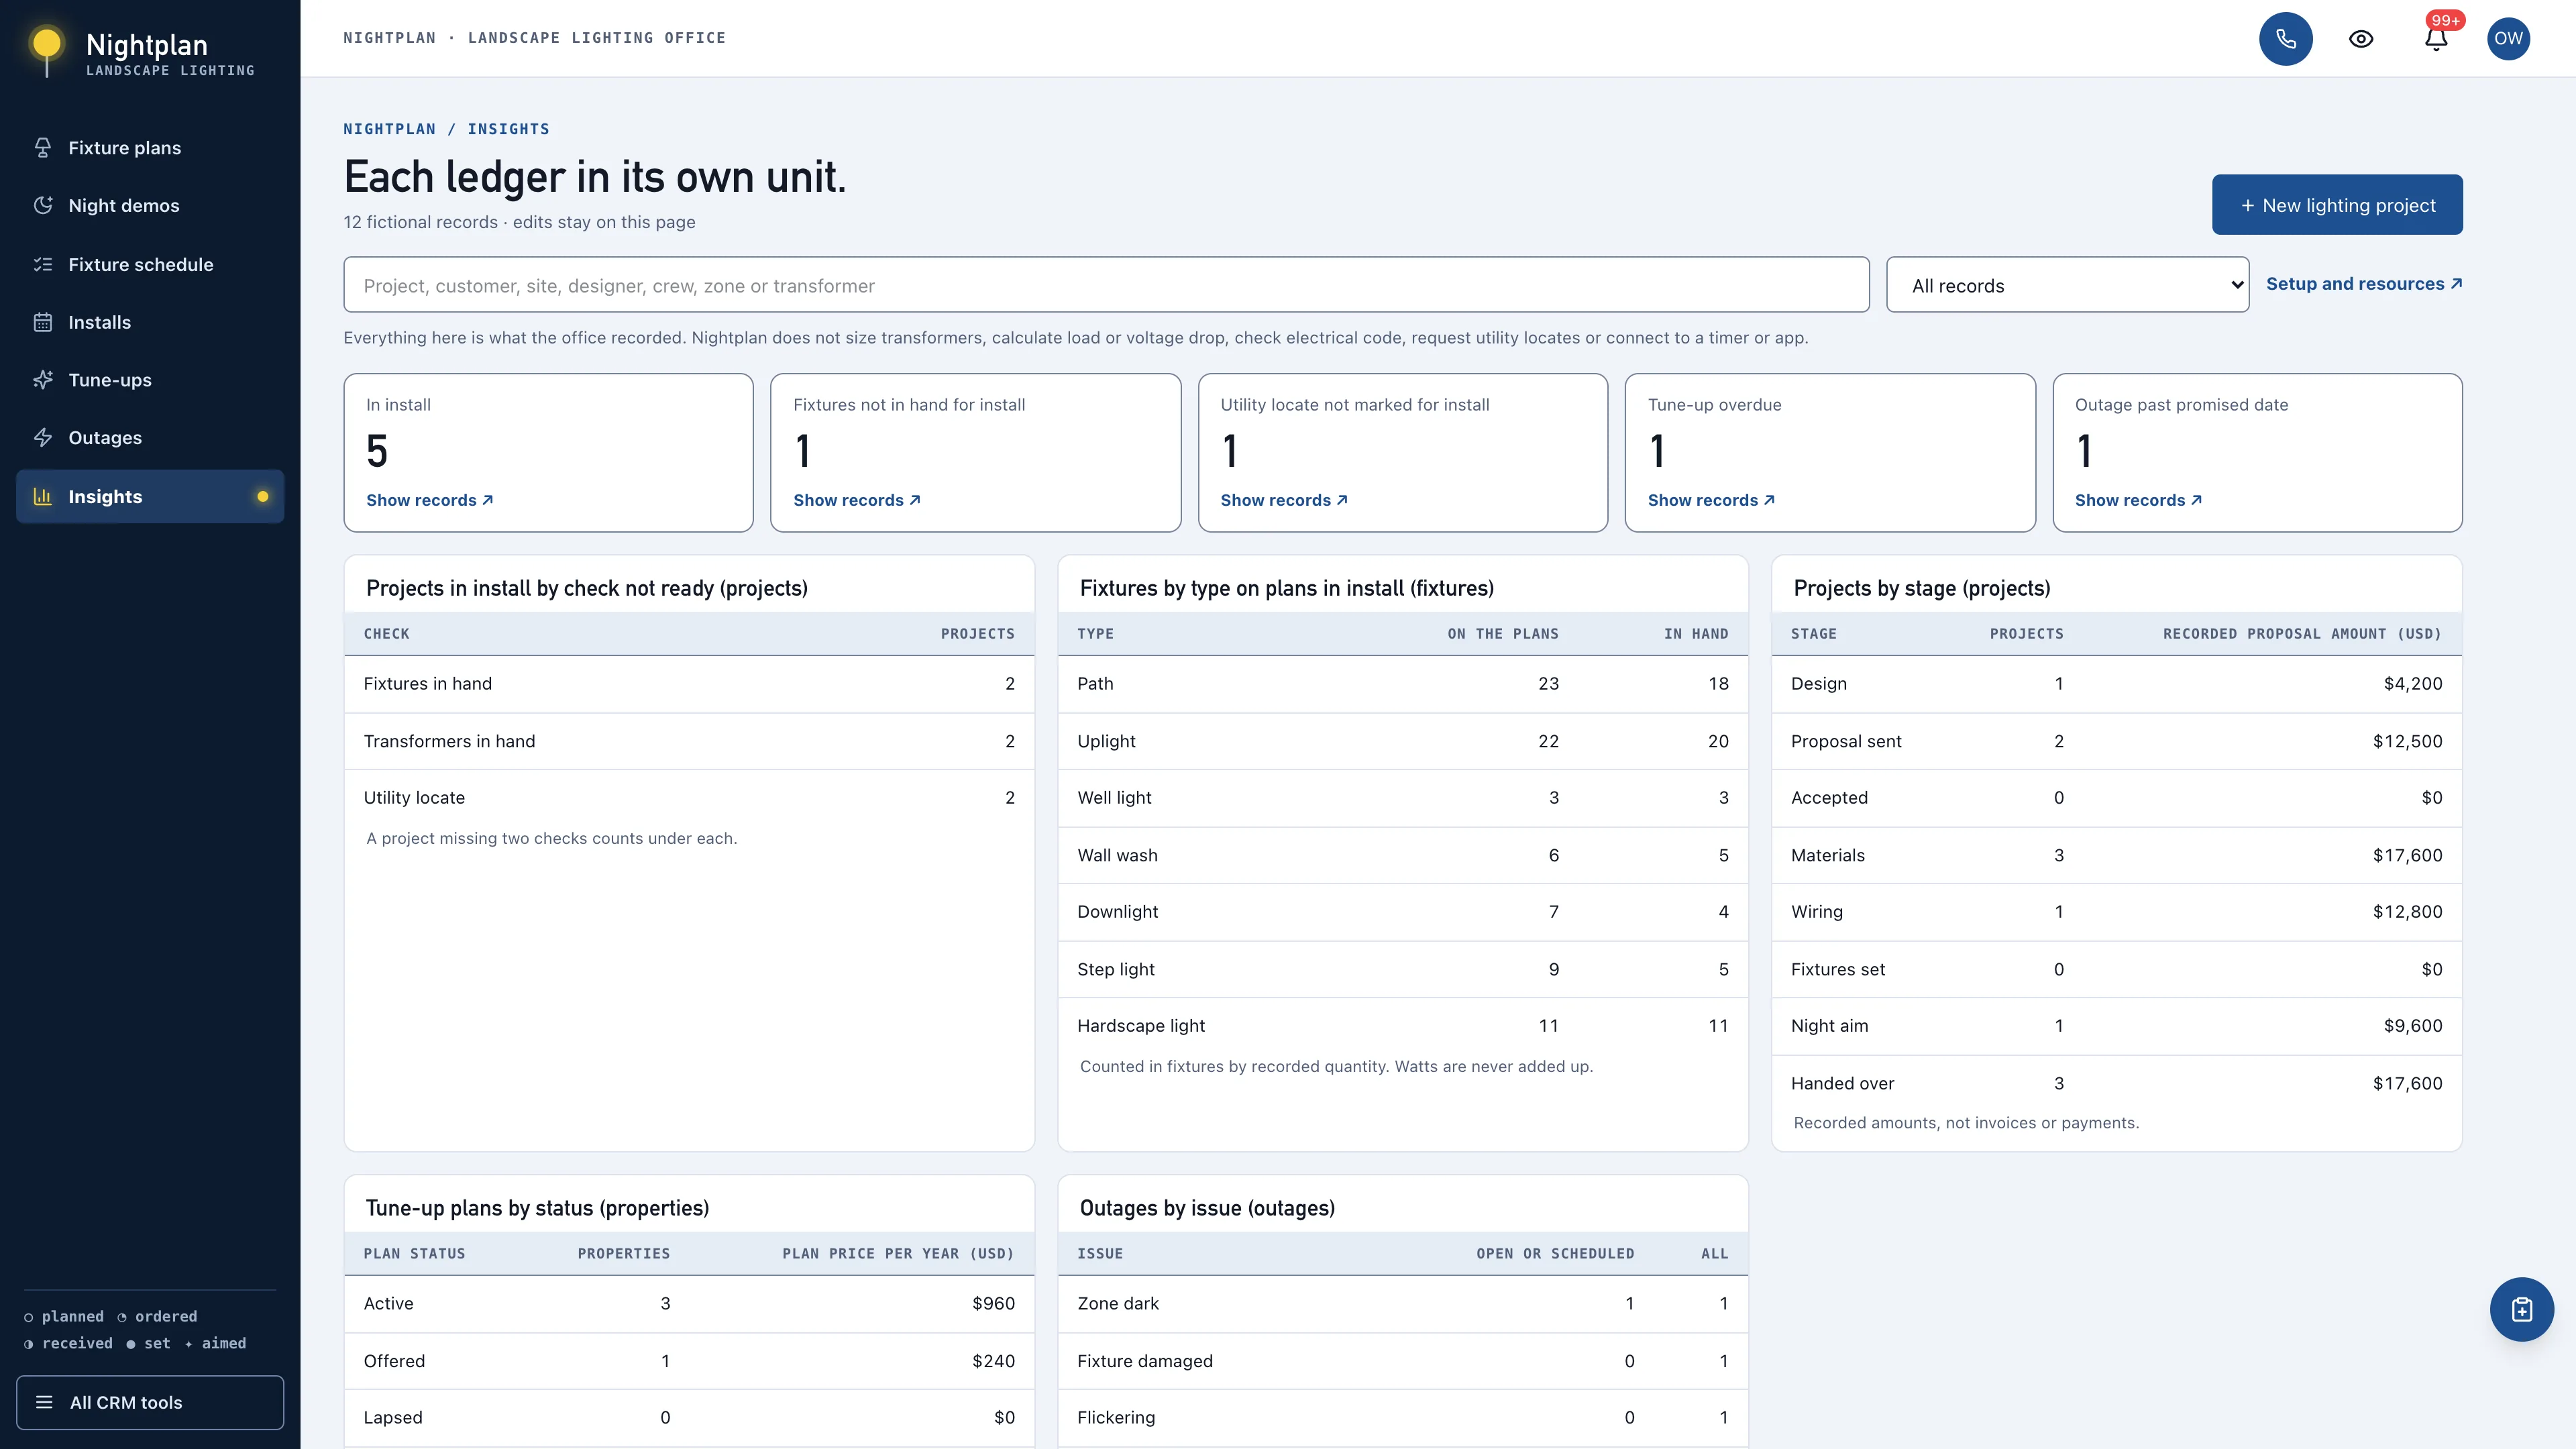Click the Insights bar chart icon
This screenshot has height=1449, width=2576.
43,497
